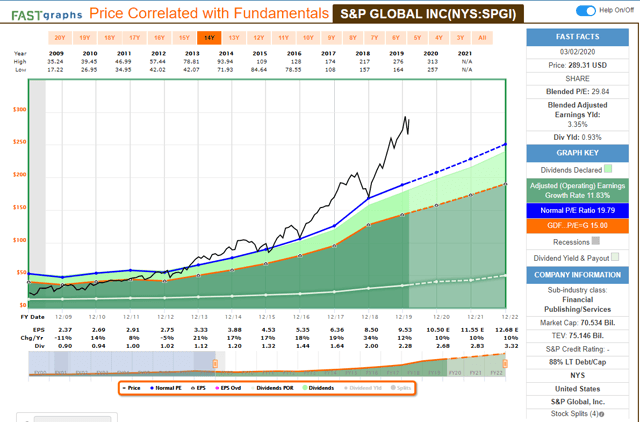Click the Div Yld 0.93% row

click(x=577, y=138)
